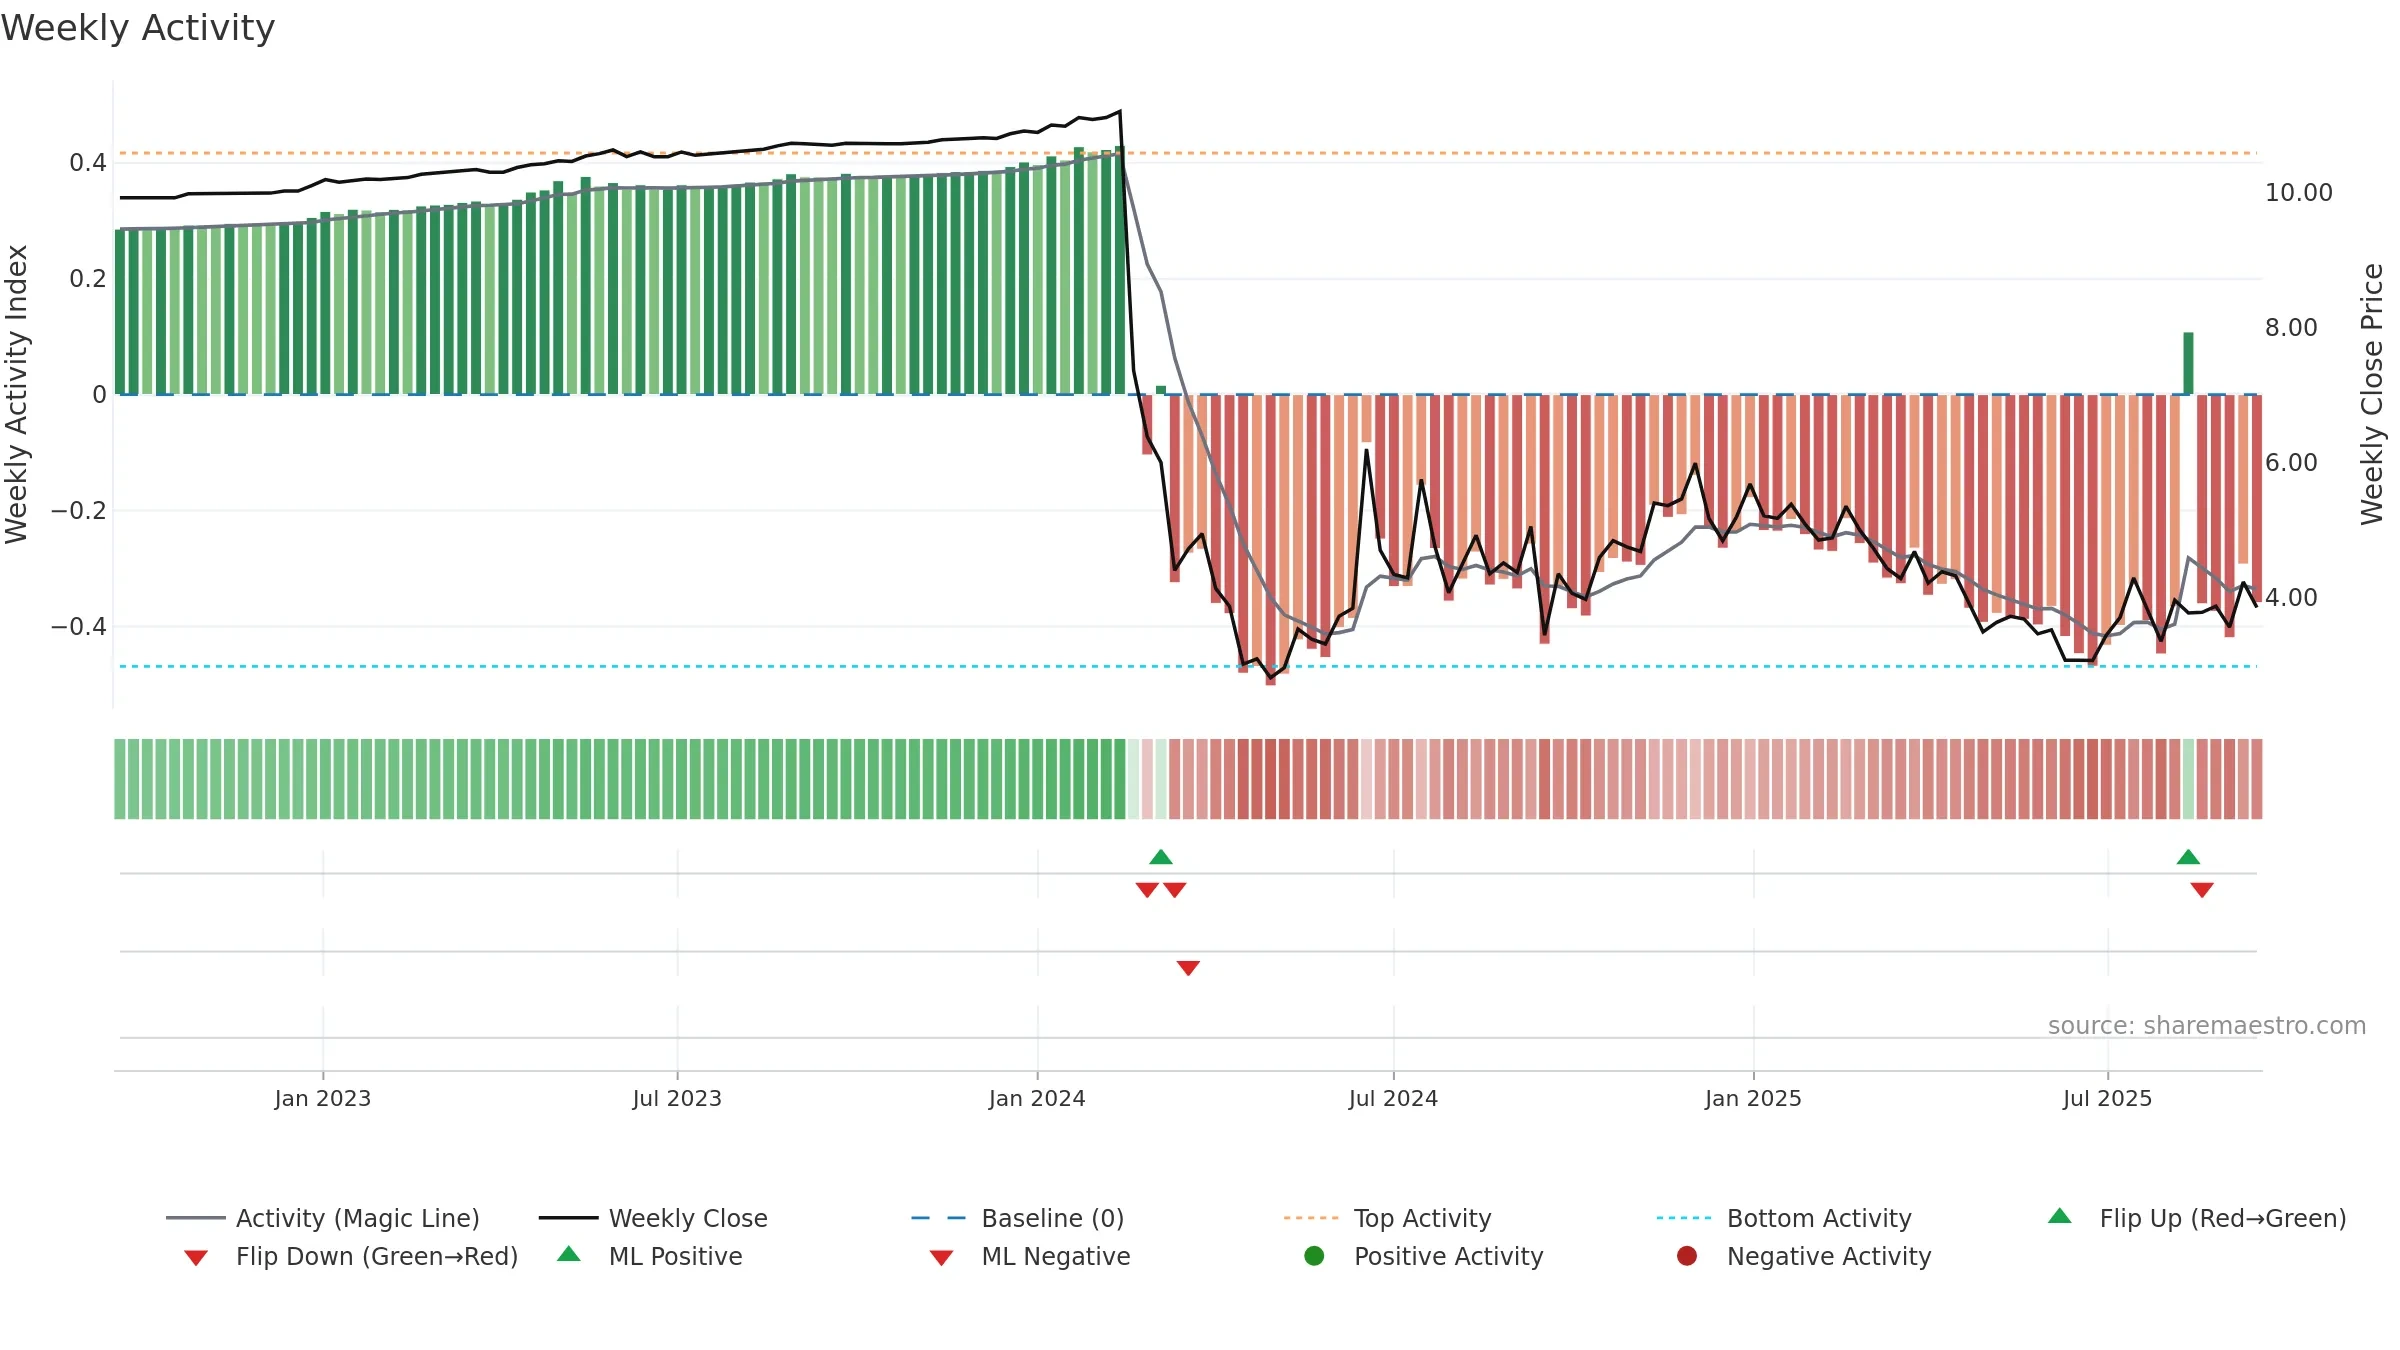Screen dimensions: 2400x1350
Task: Click the 10.00 price axis tick
Action: click(2298, 193)
